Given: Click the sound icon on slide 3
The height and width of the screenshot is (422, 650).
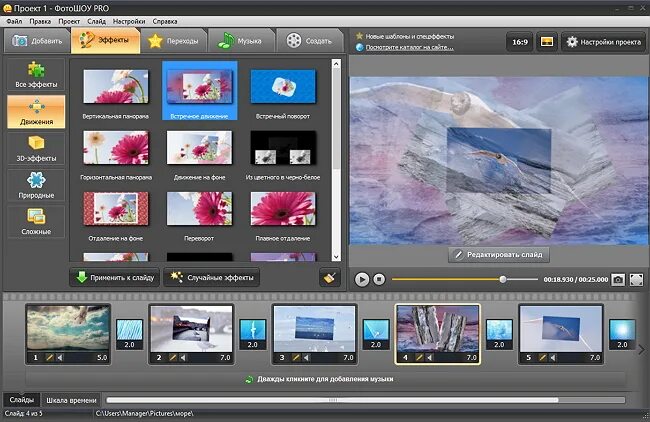Looking at the screenshot, I should tap(306, 357).
